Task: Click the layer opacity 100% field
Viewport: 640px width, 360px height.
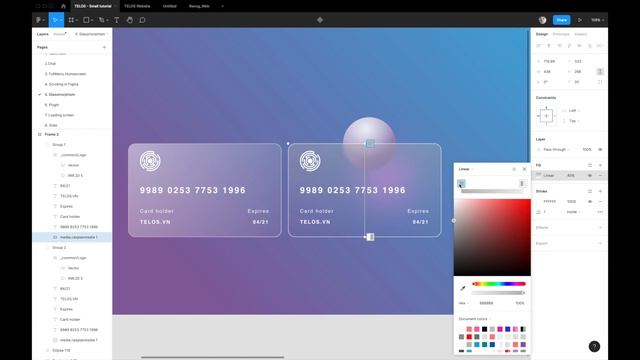Action: click(587, 149)
